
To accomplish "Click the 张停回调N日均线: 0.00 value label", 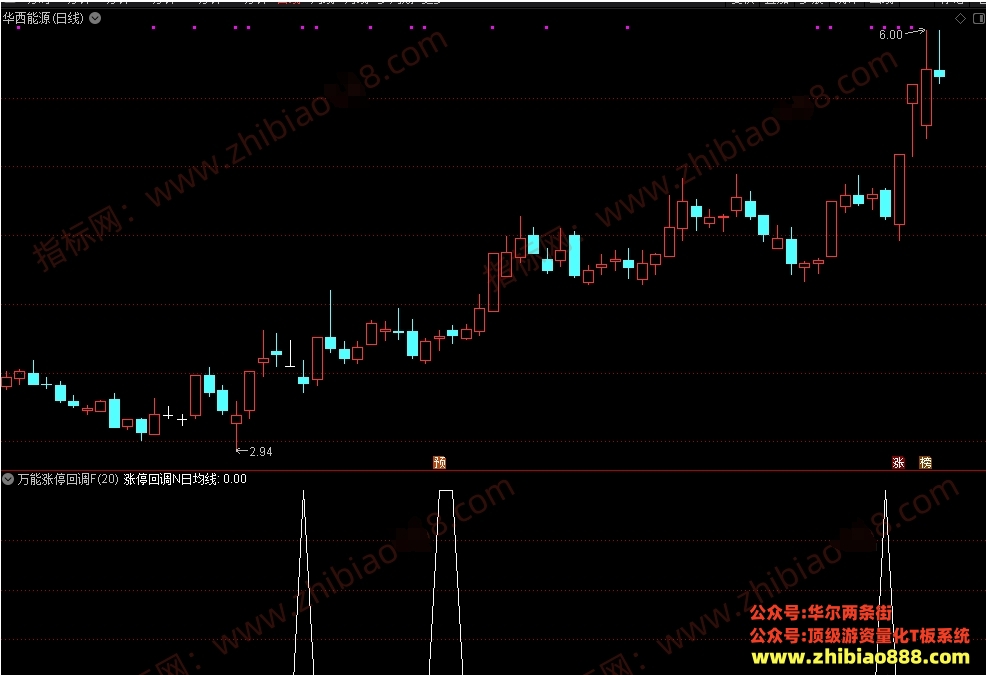I will coord(186,479).
